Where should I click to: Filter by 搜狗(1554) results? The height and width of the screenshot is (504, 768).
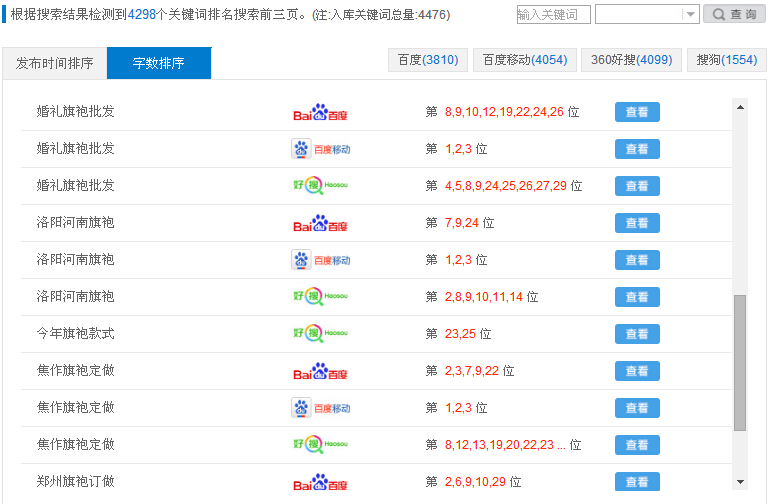(727, 60)
